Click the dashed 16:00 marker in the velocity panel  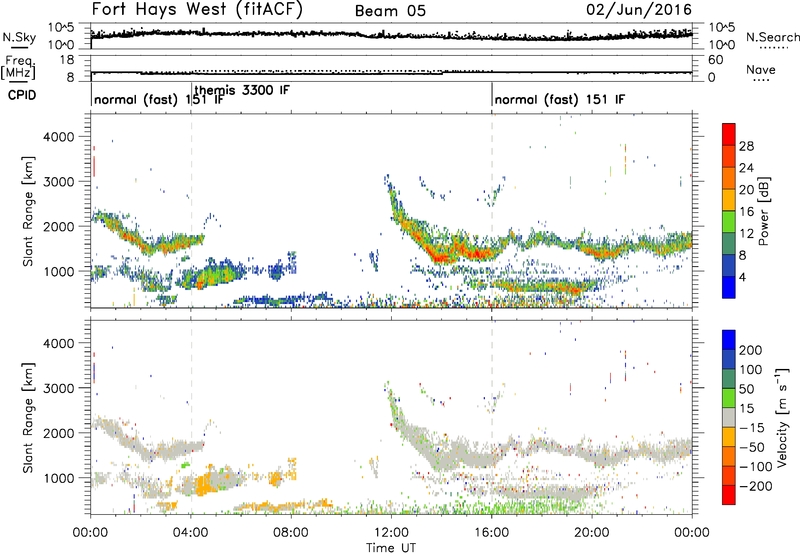[x=492, y=417]
